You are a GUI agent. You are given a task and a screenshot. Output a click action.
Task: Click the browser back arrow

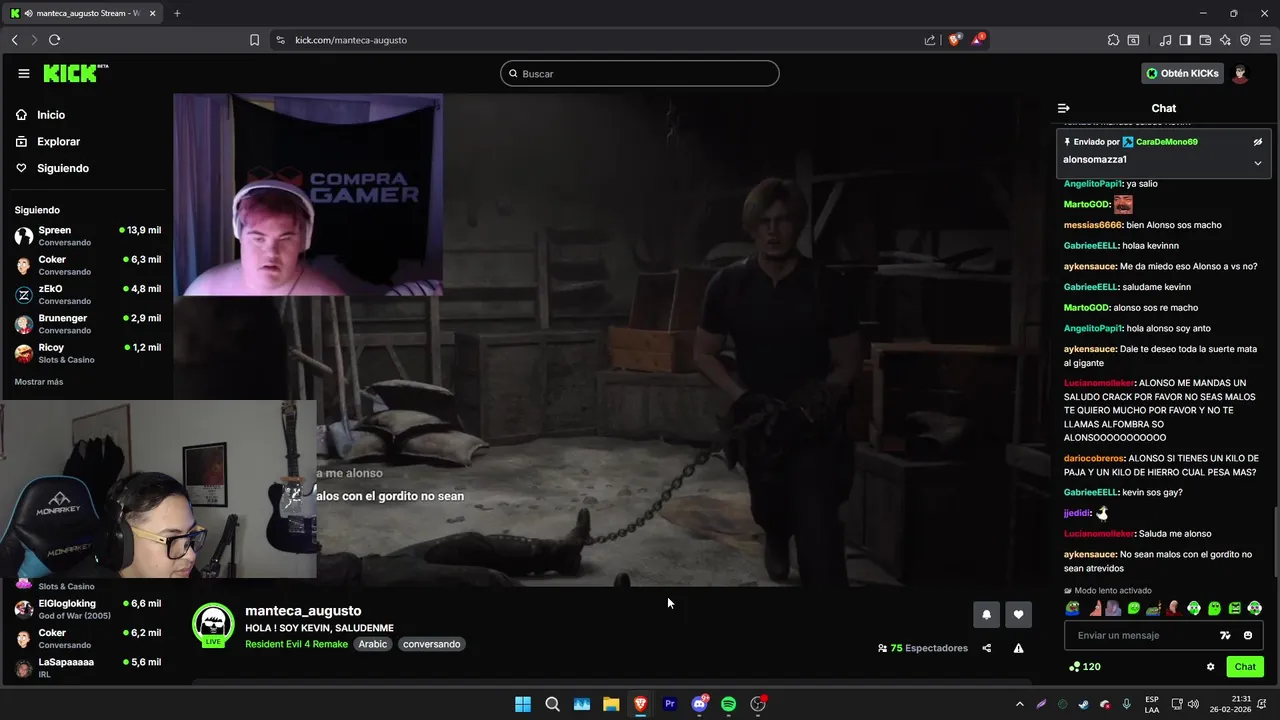pos(14,40)
